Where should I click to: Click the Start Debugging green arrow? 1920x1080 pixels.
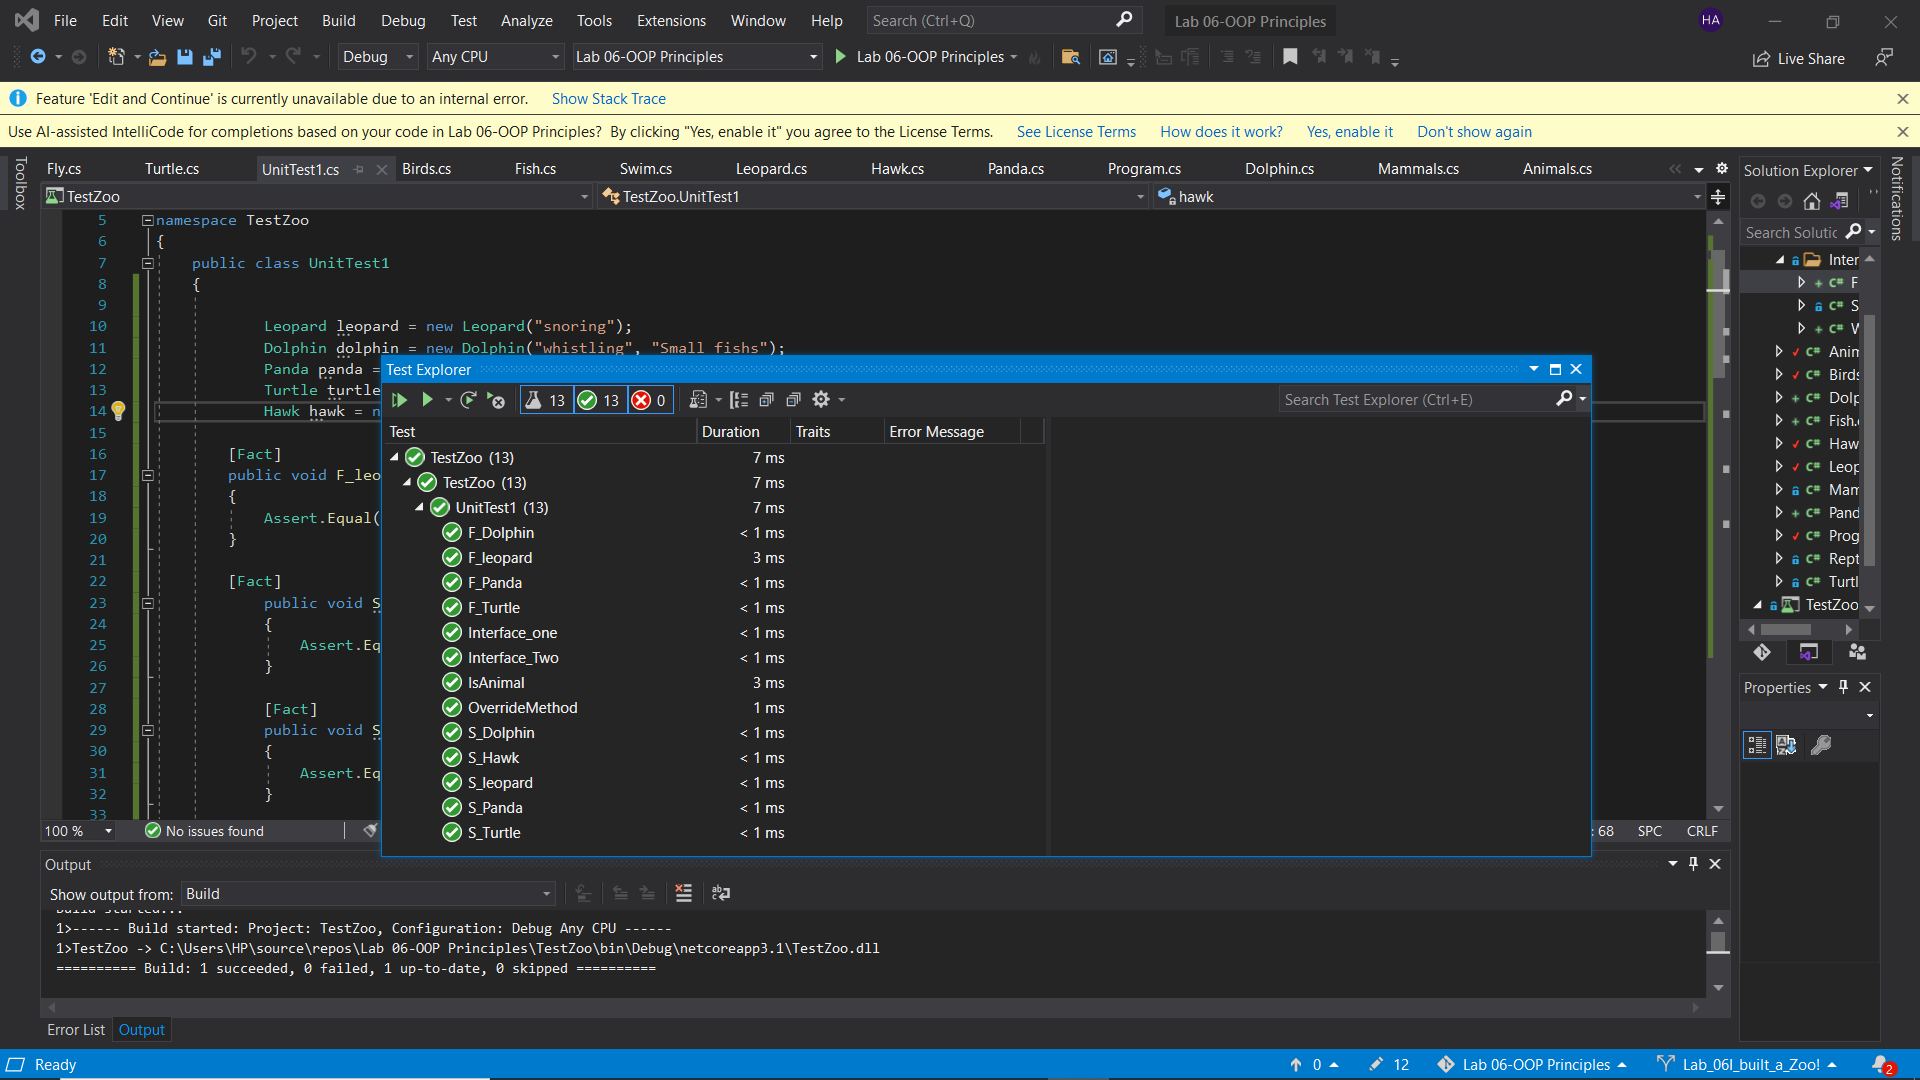click(x=840, y=57)
